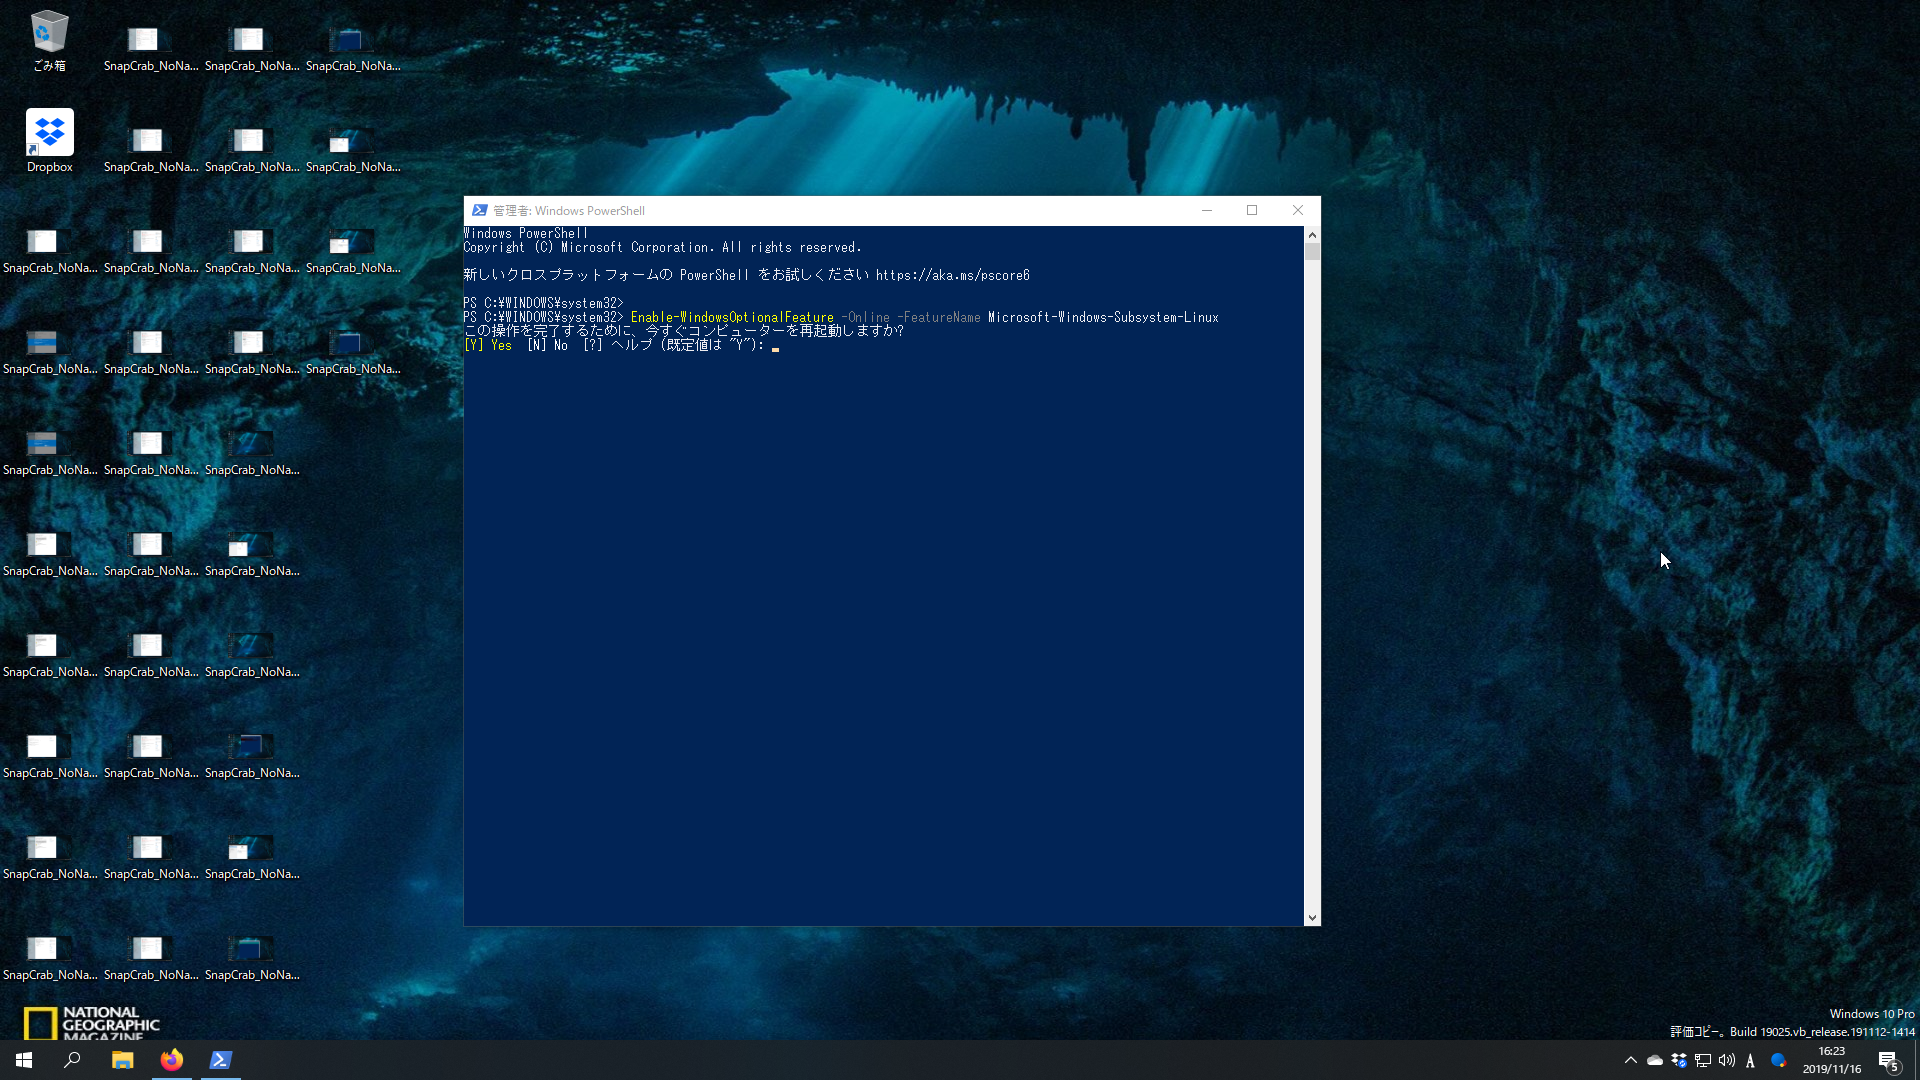Open the taskbar search magnifier
1920x1080 pixels.
(x=72, y=1060)
